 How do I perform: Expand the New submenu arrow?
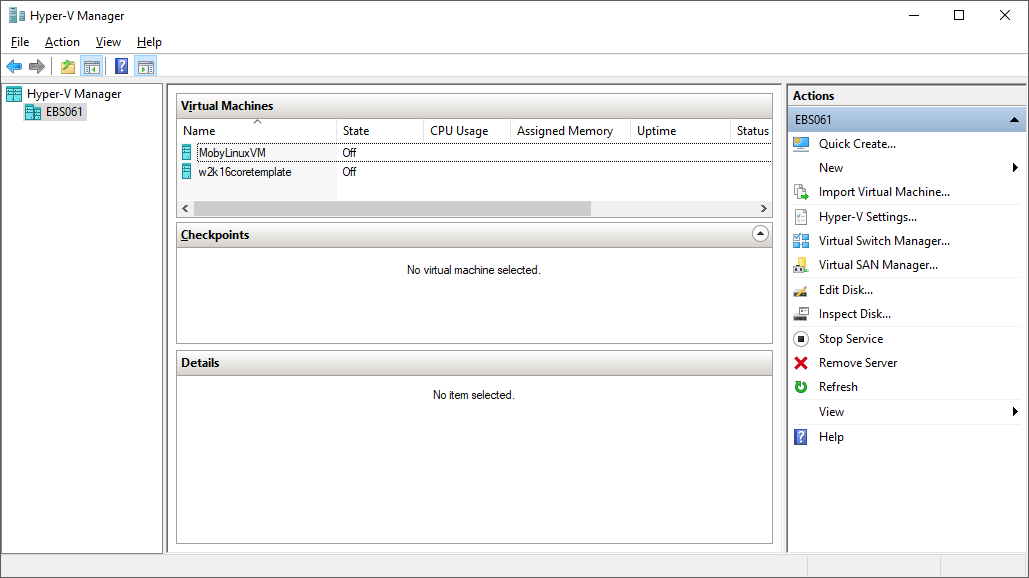pyautogui.click(x=1015, y=168)
